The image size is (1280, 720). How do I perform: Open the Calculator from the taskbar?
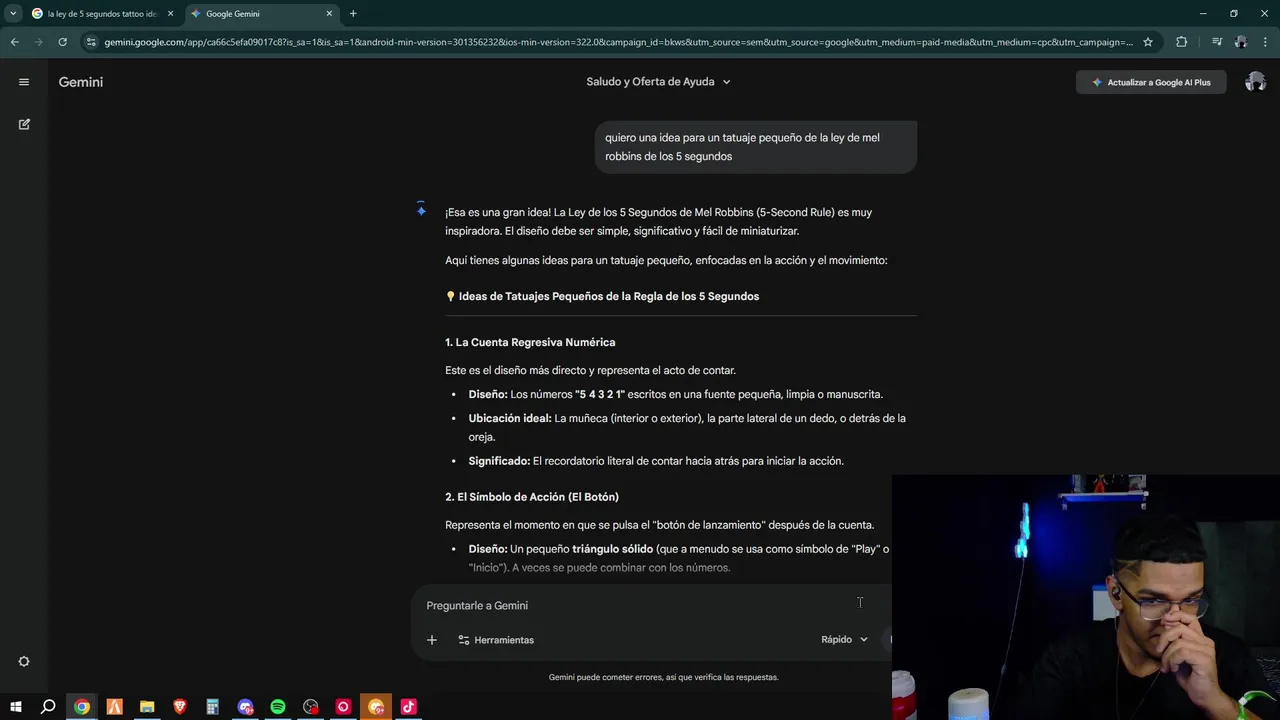[212, 707]
